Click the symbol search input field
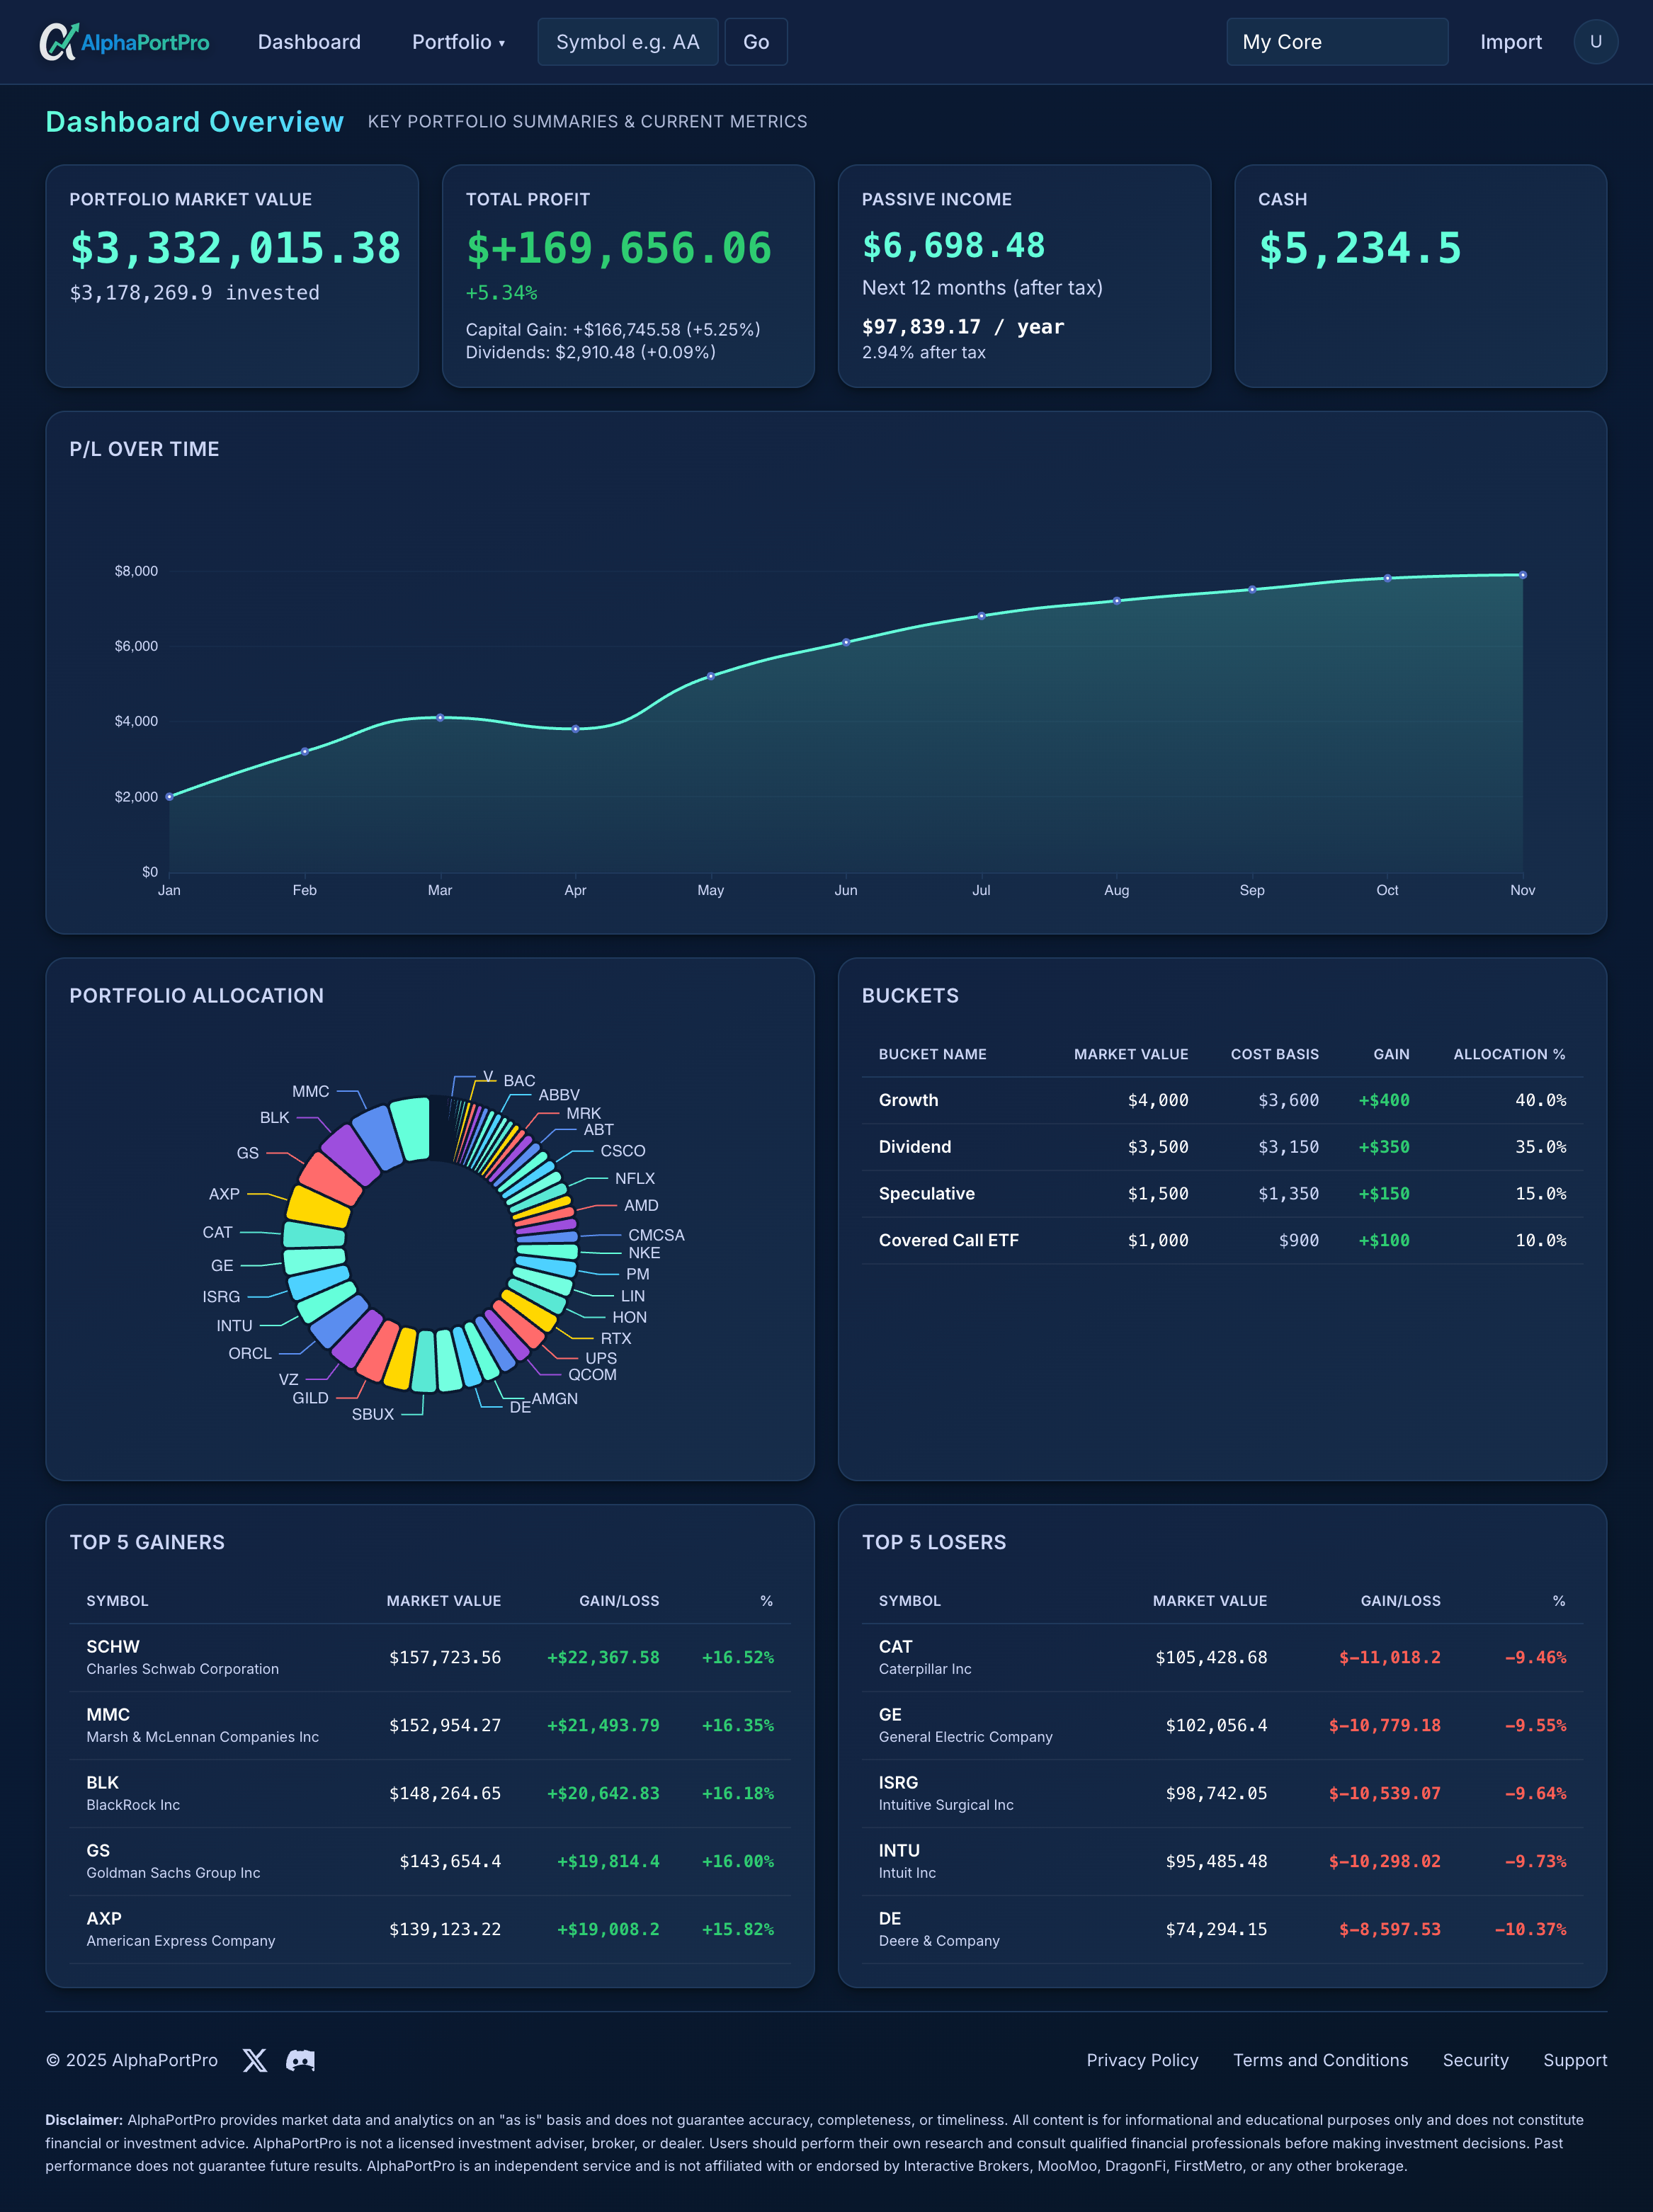This screenshot has width=1653, height=2212. (627, 41)
